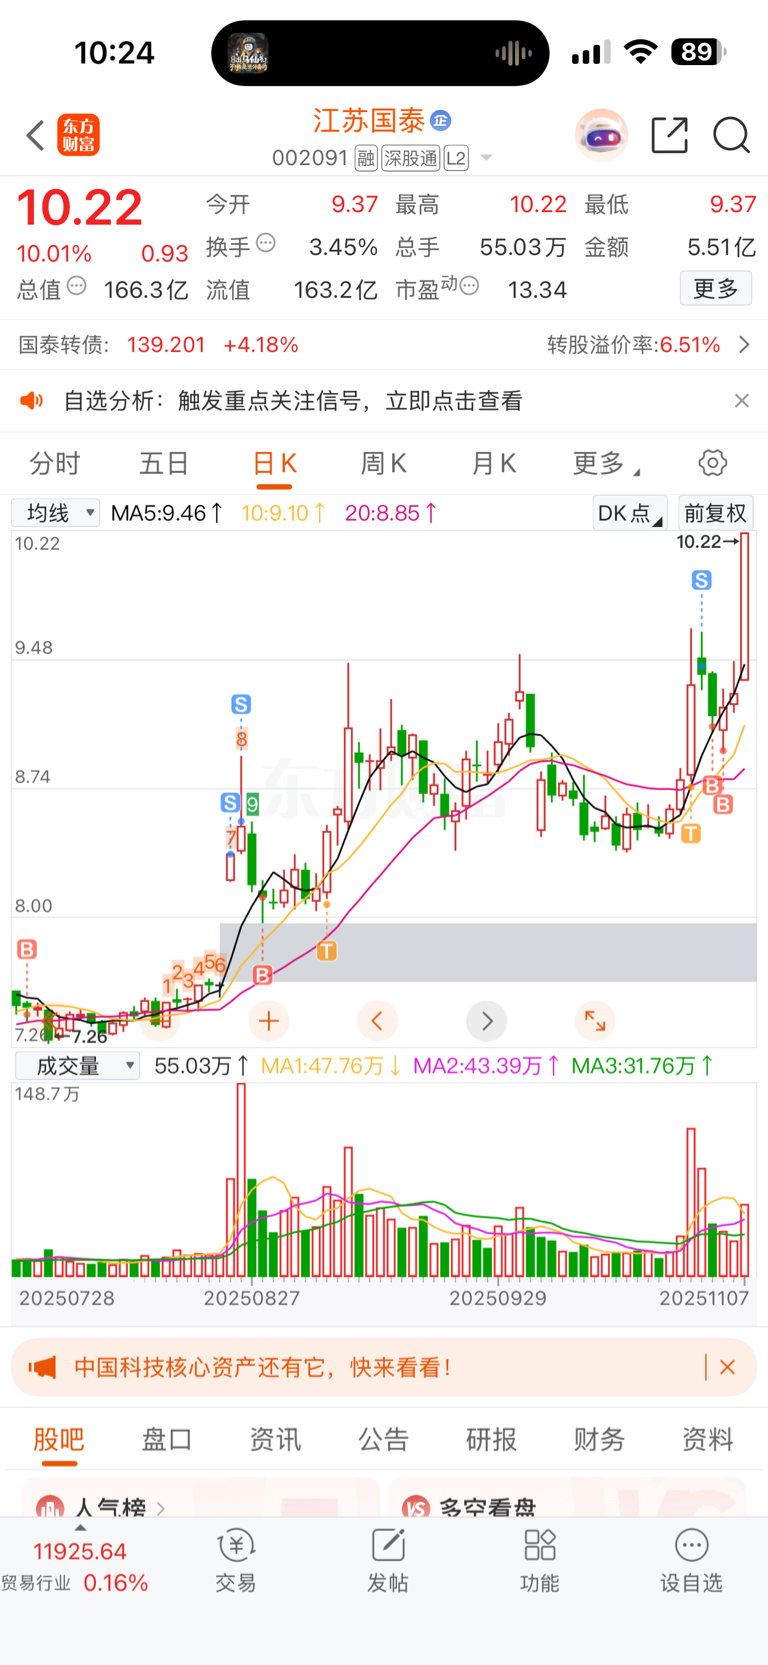Tap the volume chart area

(383, 1182)
